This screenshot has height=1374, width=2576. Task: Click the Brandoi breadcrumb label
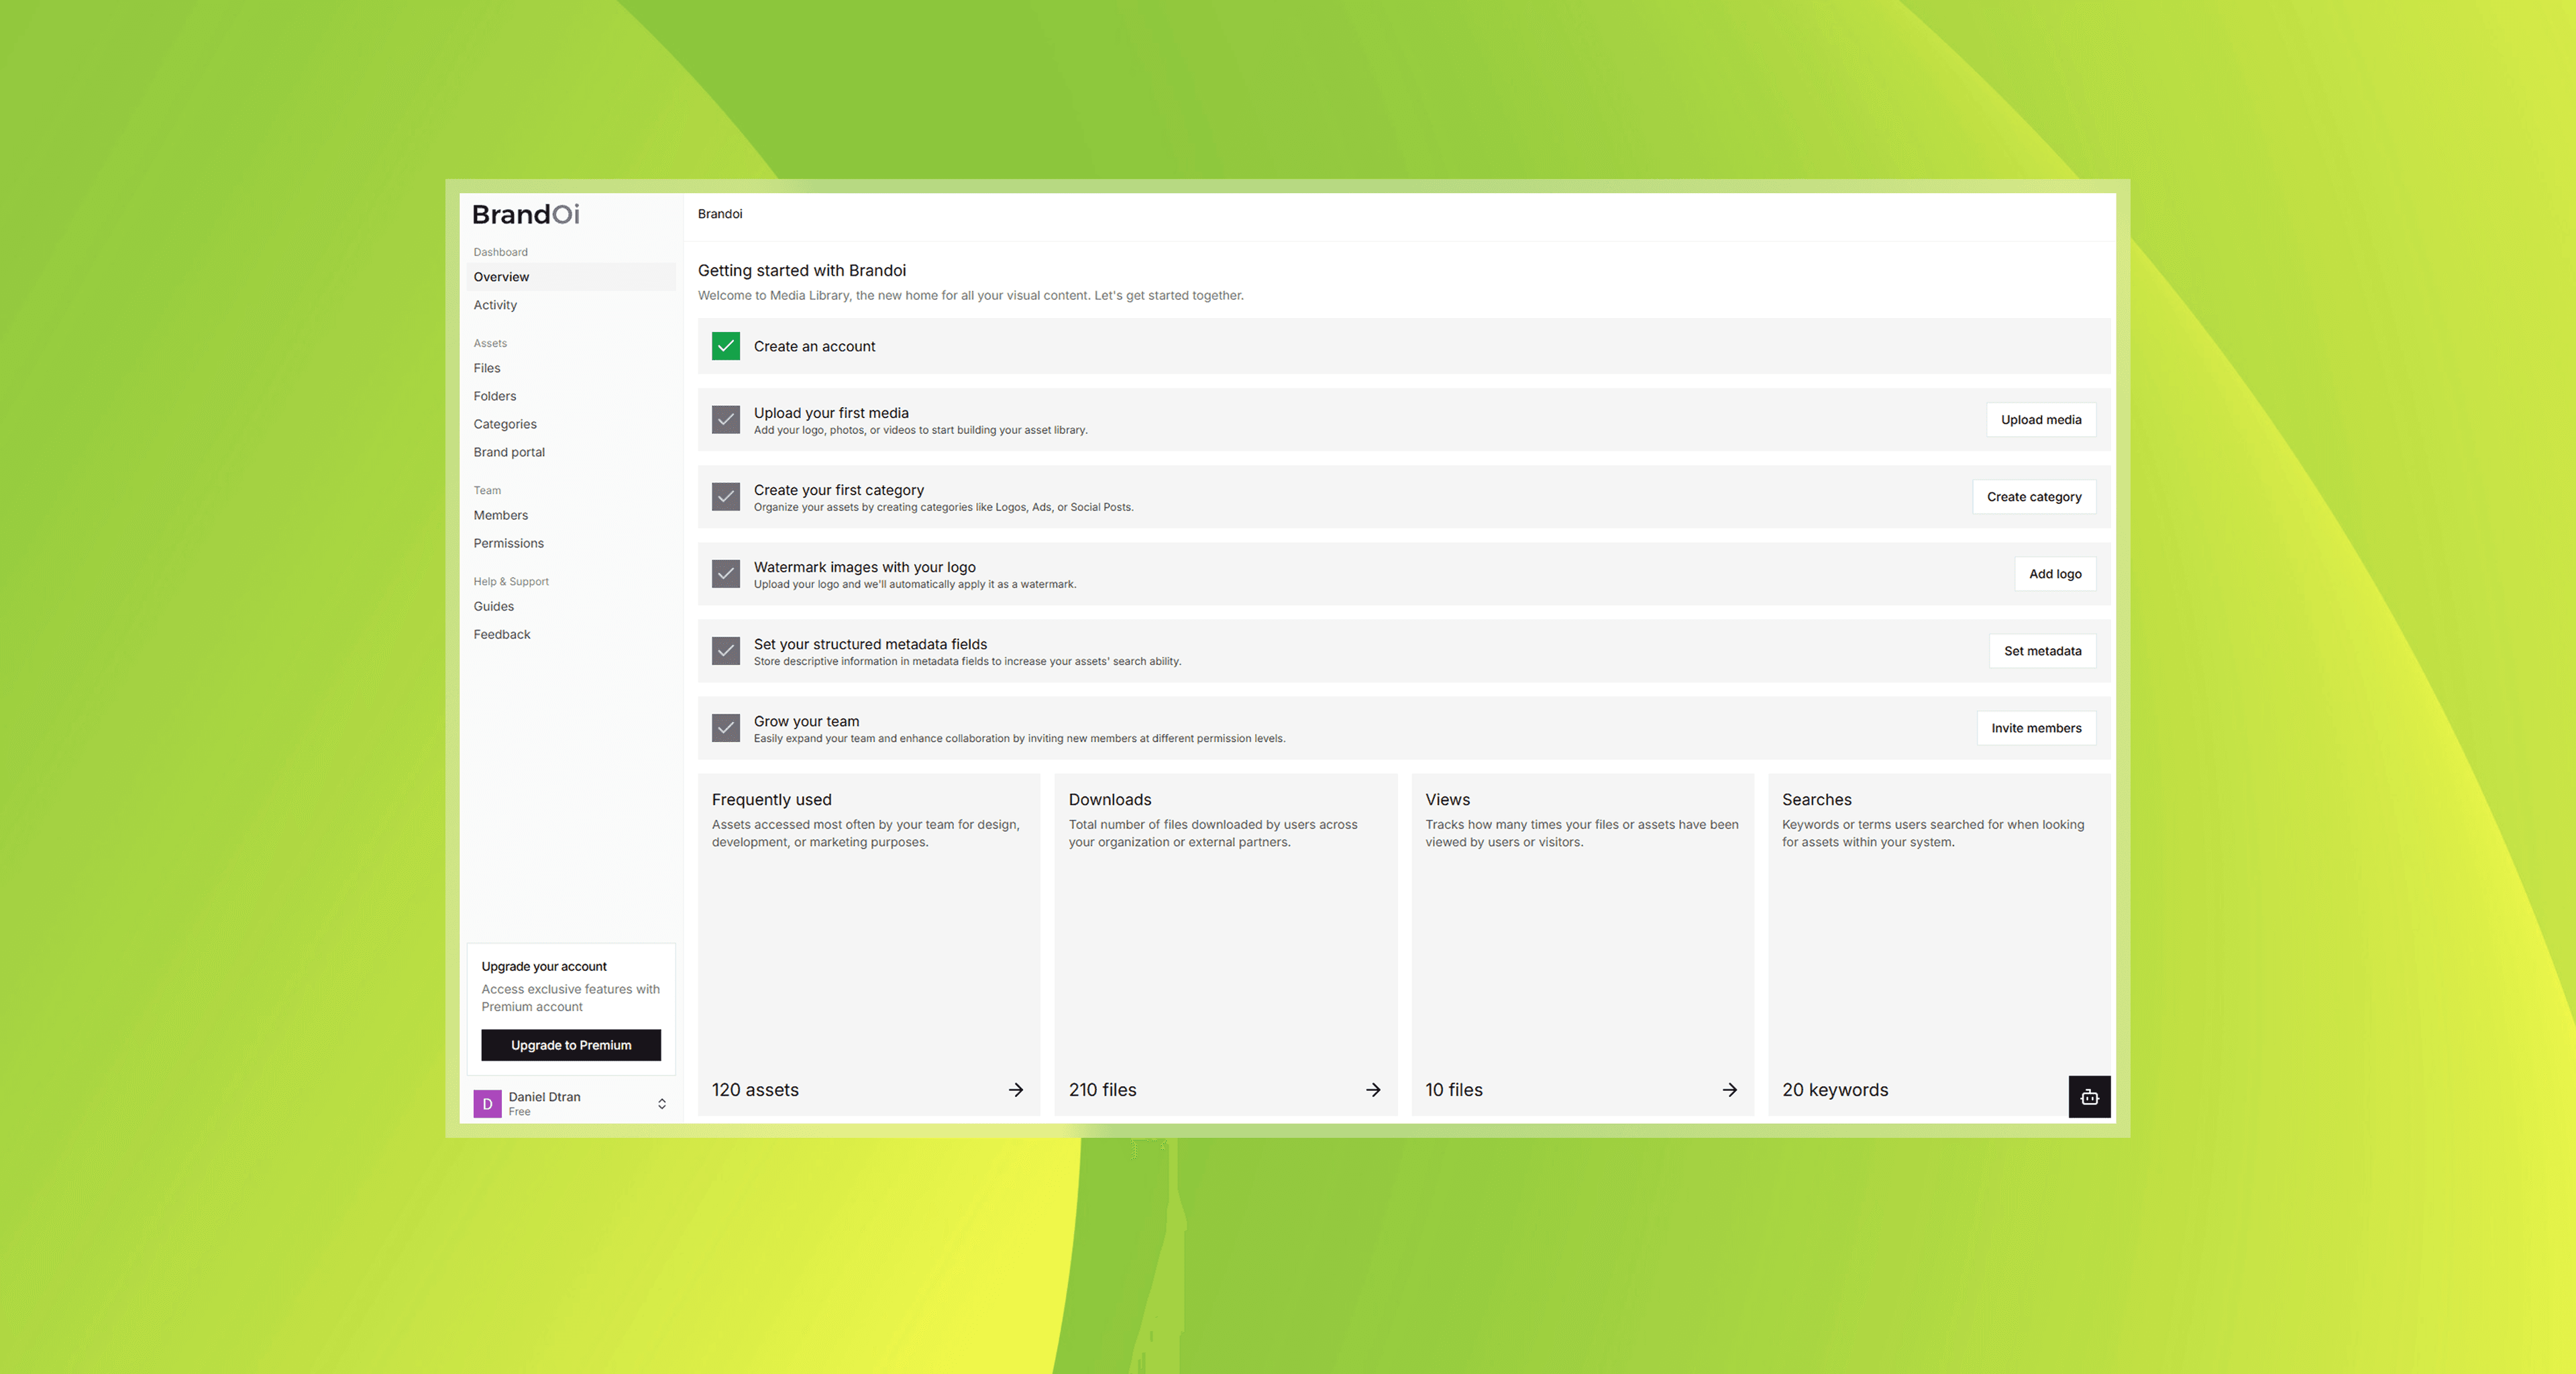pyautogui.click(x=719, y=214)
